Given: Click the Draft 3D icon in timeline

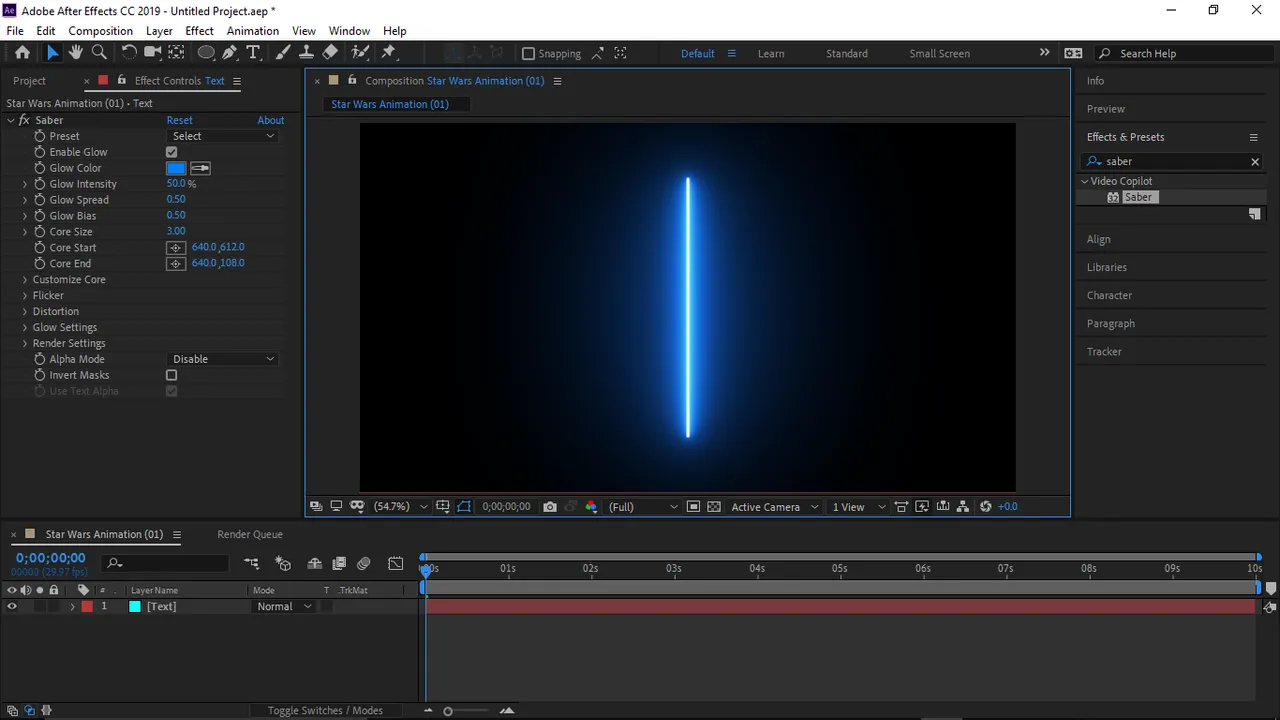Looking at the screenshot, I should 283,564.
